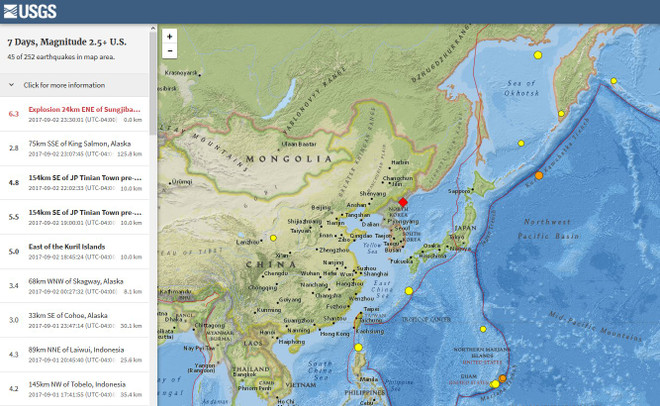
Task: Click the orange earthquake marker near Kuril Islands
Action: pyautogui.click(x=538, y=176)
